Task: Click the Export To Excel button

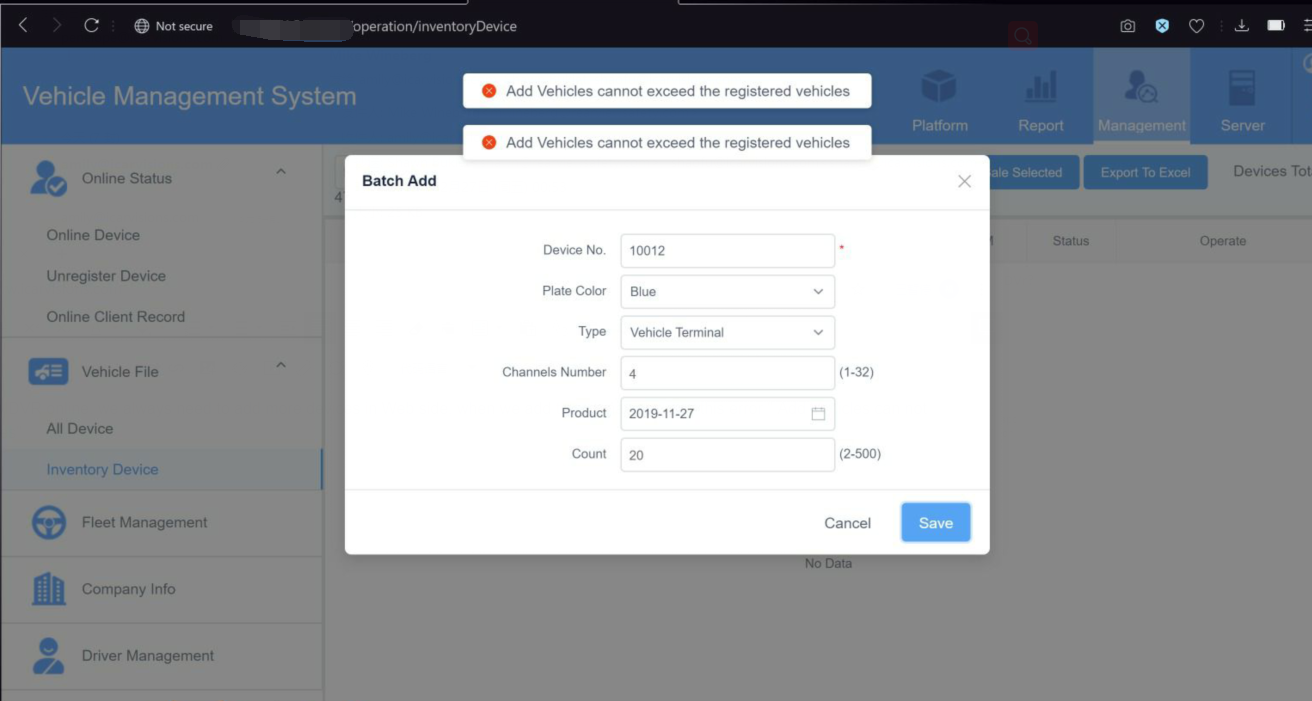Action: (1145, 172)
